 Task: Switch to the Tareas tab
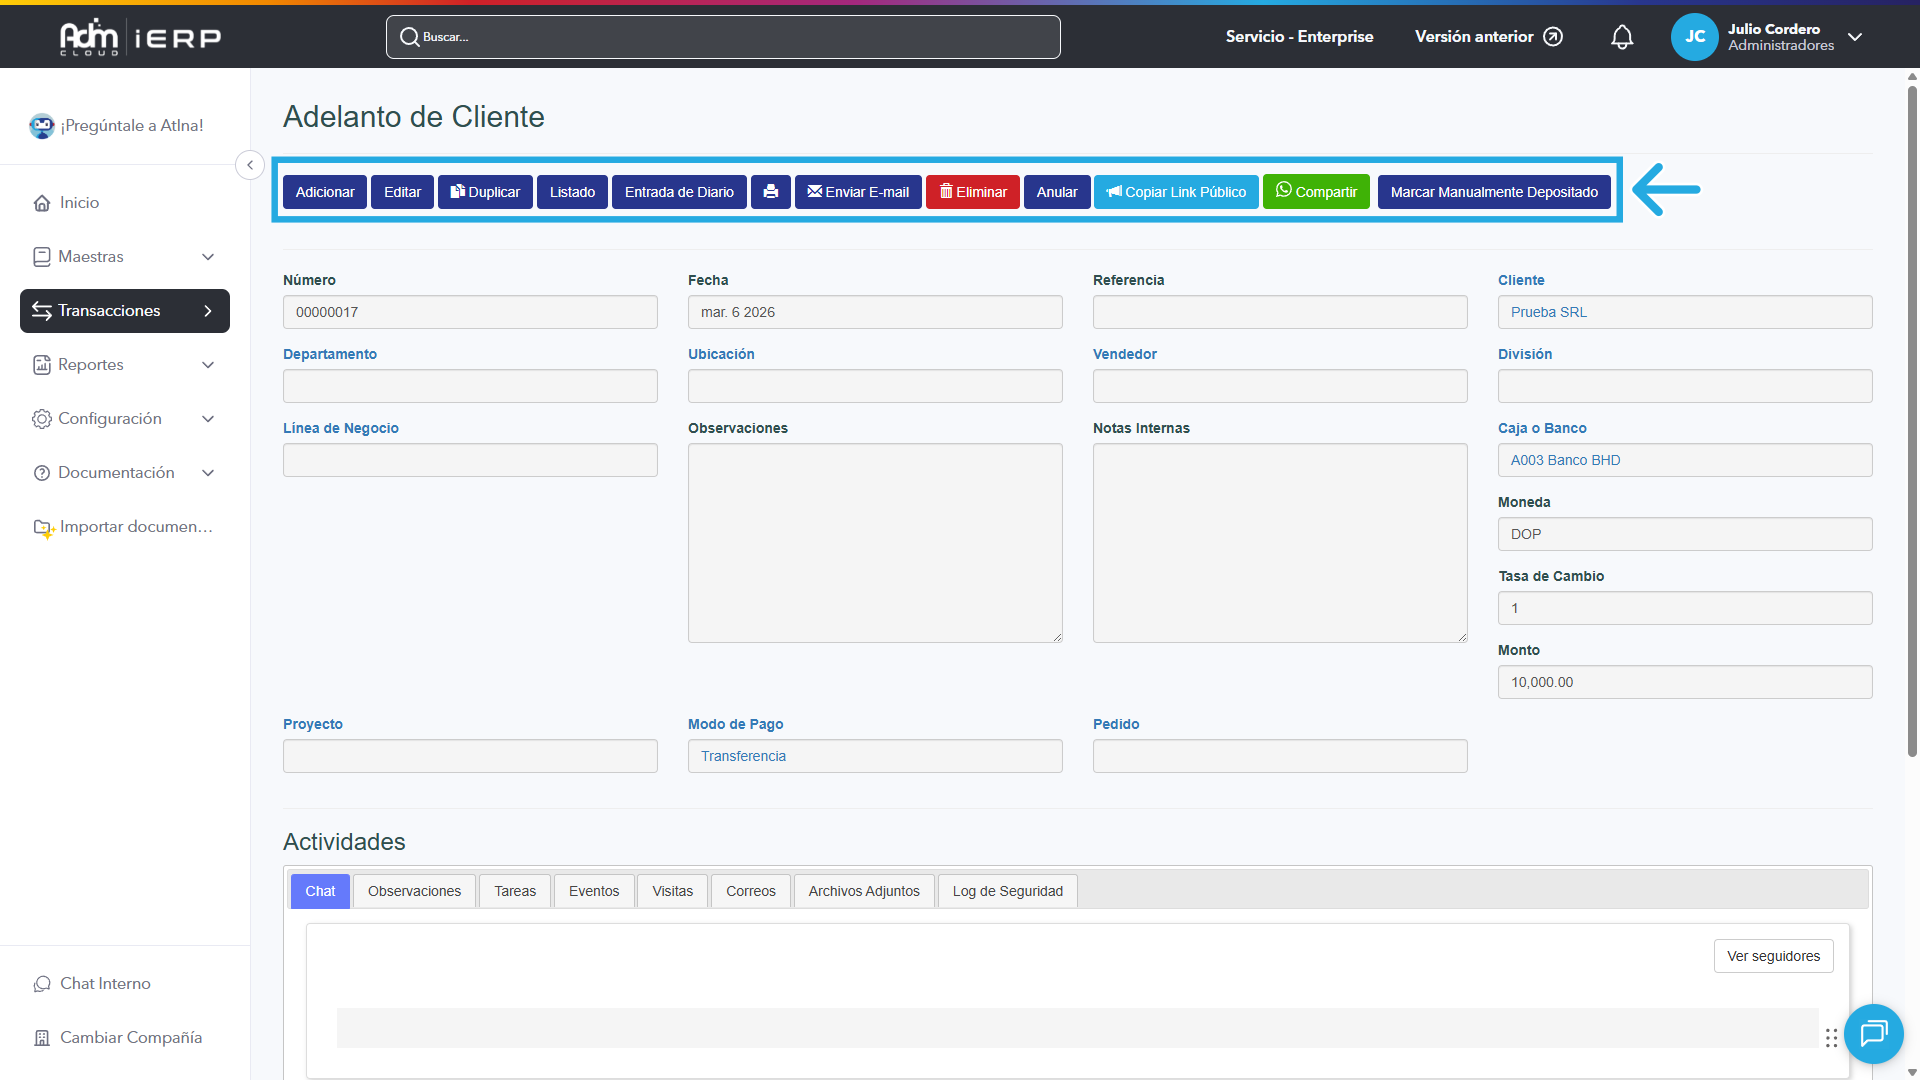514,891
